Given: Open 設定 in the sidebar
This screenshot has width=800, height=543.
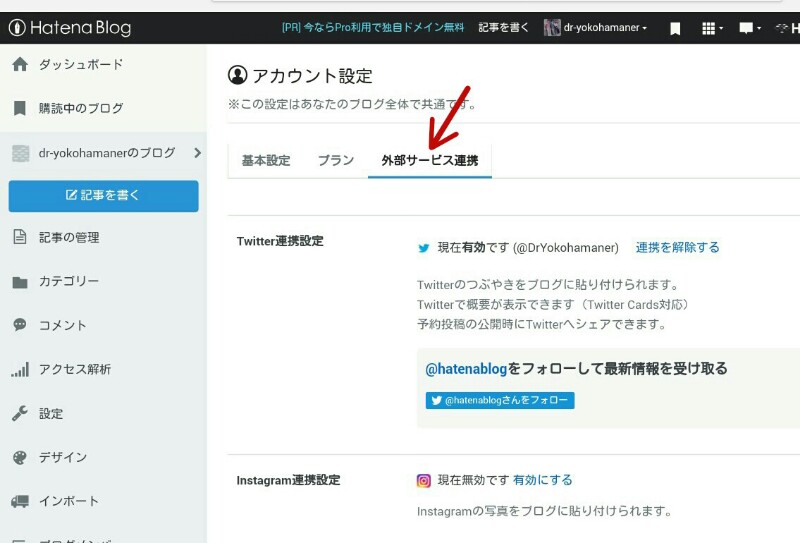Looking at the screenshot, I should point(51,413).
